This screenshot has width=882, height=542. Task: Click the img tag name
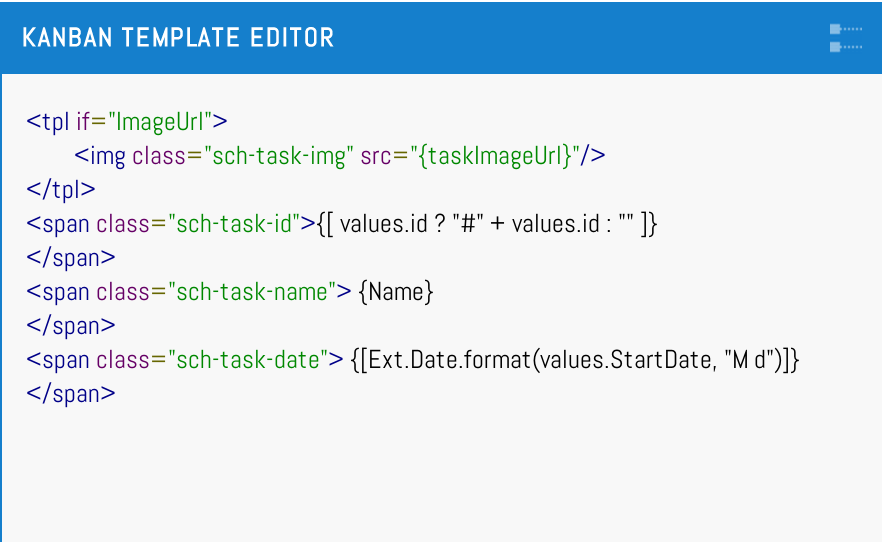(x=106, y=156)
